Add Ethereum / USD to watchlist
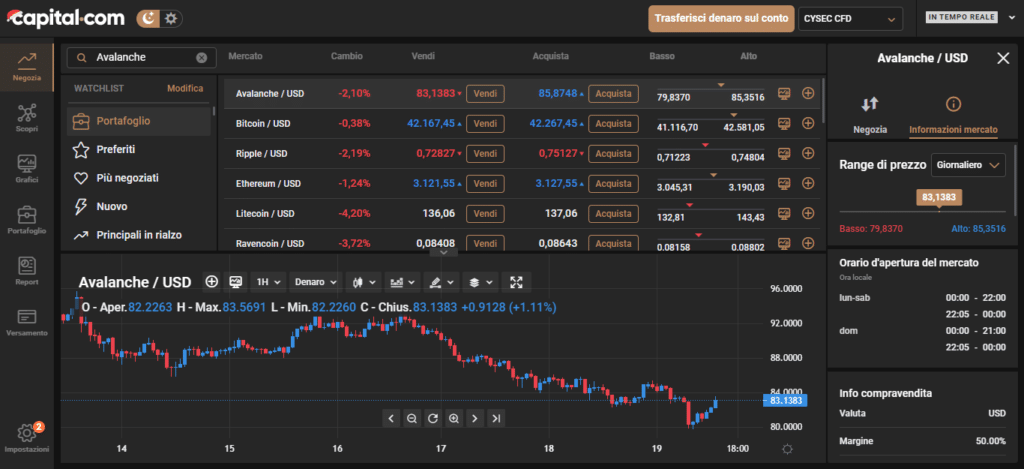The image size is (1024, 469). tap(808, 184)
